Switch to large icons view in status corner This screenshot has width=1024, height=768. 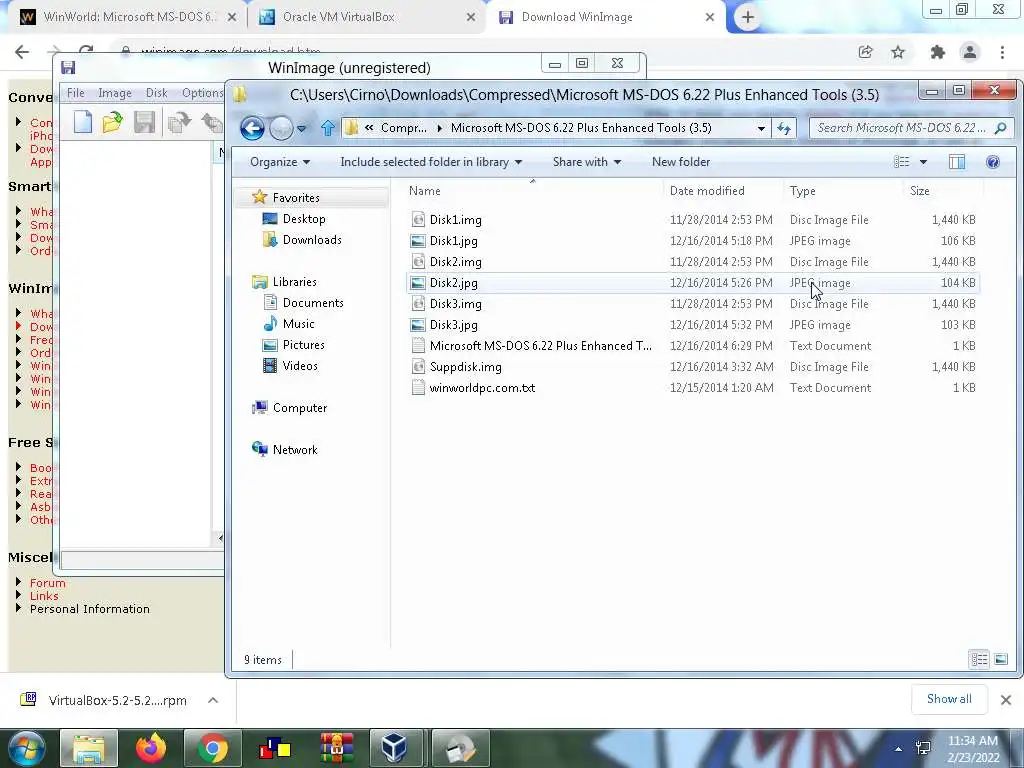pos(1000,659)
